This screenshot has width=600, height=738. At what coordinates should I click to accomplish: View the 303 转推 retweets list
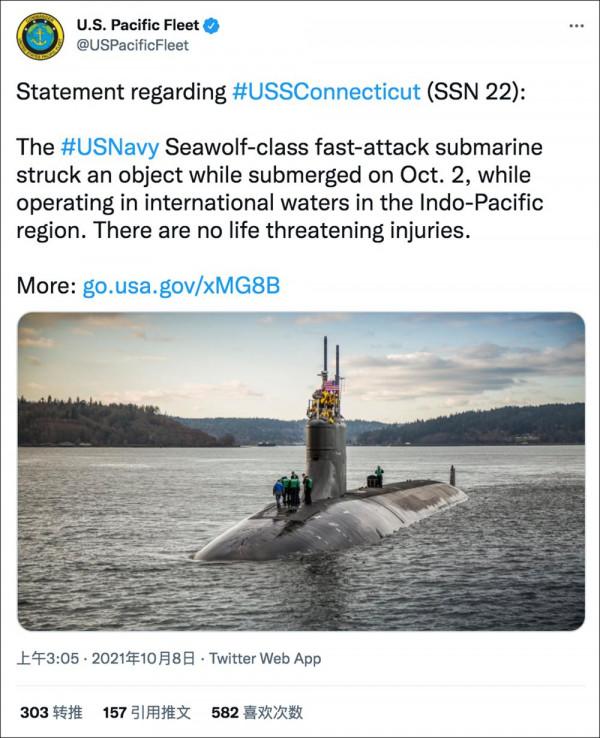coord(51,712)
